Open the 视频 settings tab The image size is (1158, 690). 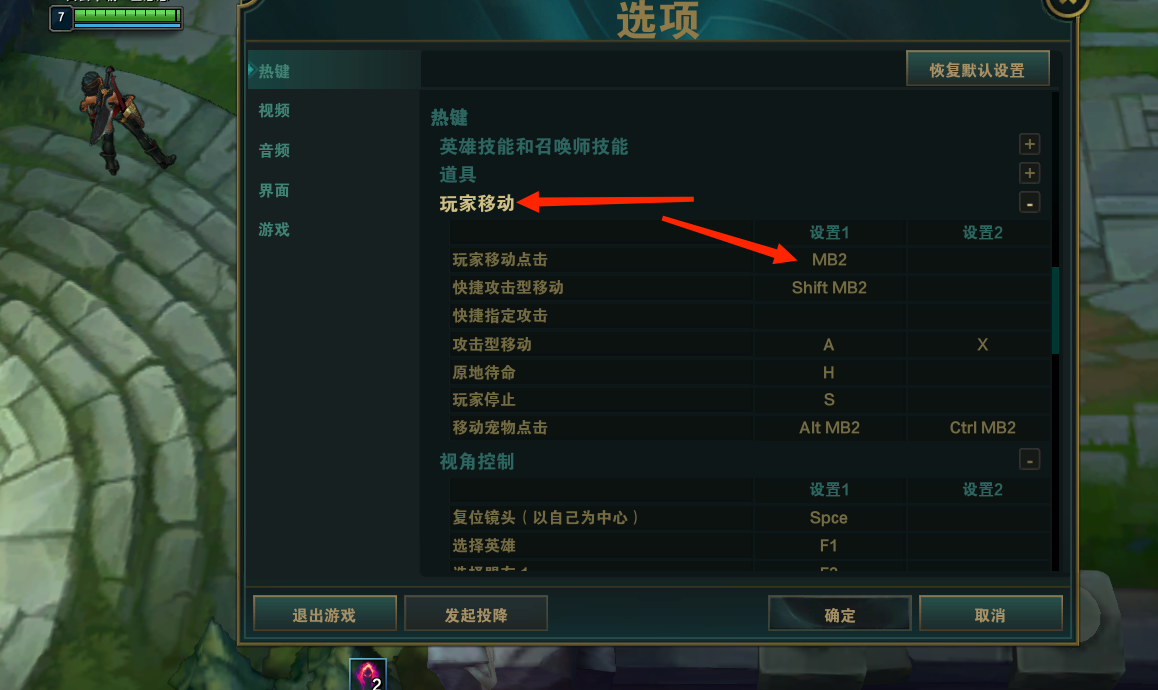[x=274, y=111]
